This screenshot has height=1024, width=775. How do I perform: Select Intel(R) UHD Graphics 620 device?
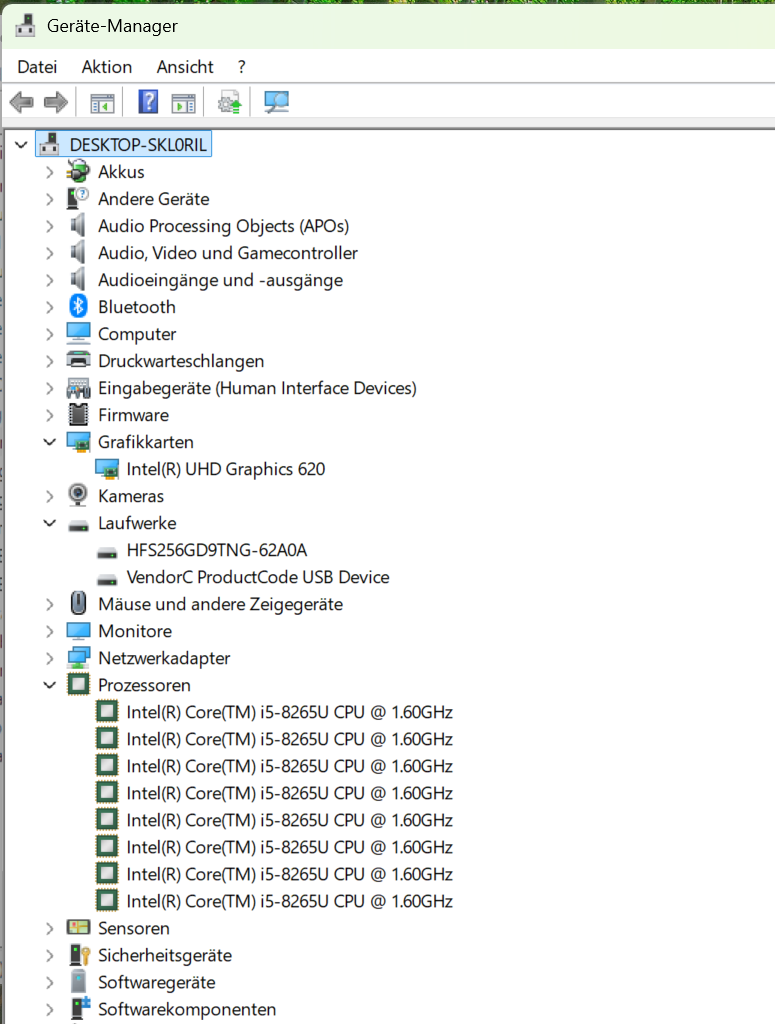225,469
